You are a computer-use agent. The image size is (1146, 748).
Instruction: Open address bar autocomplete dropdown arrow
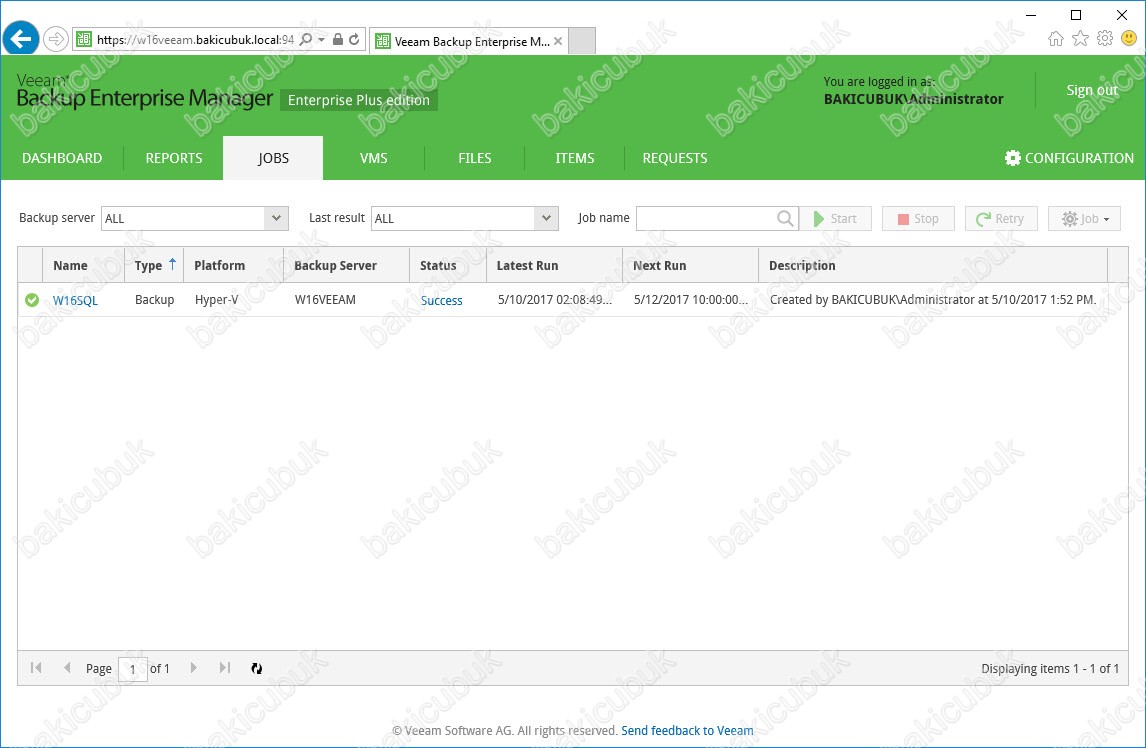click(322, 39)
